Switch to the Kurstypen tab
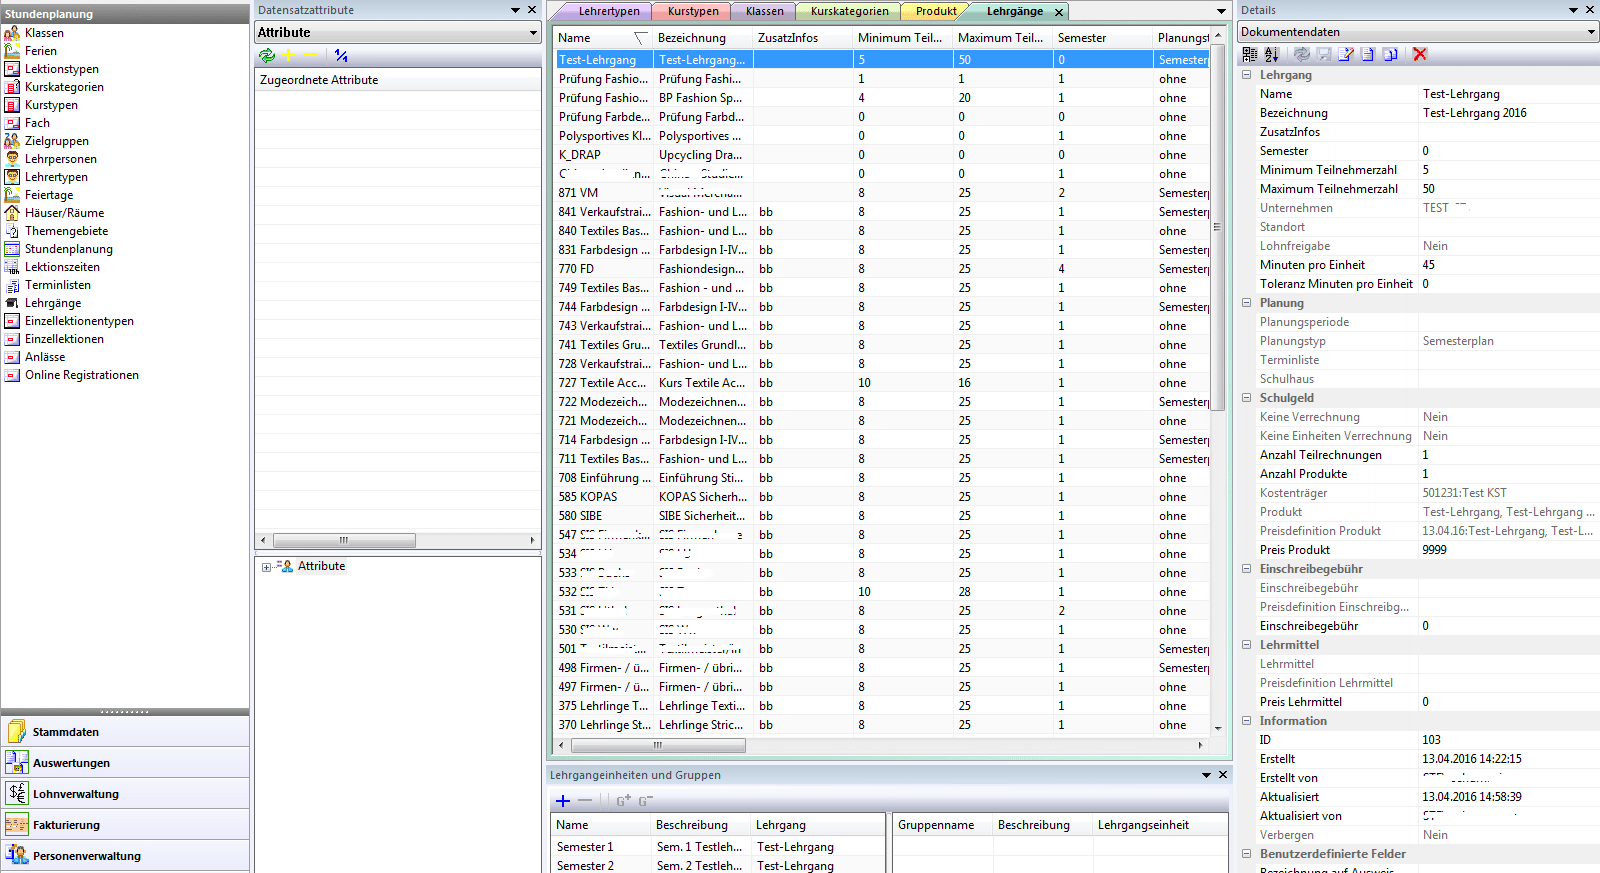This screenshot has height=873, width=1600. tap(693, 11)
